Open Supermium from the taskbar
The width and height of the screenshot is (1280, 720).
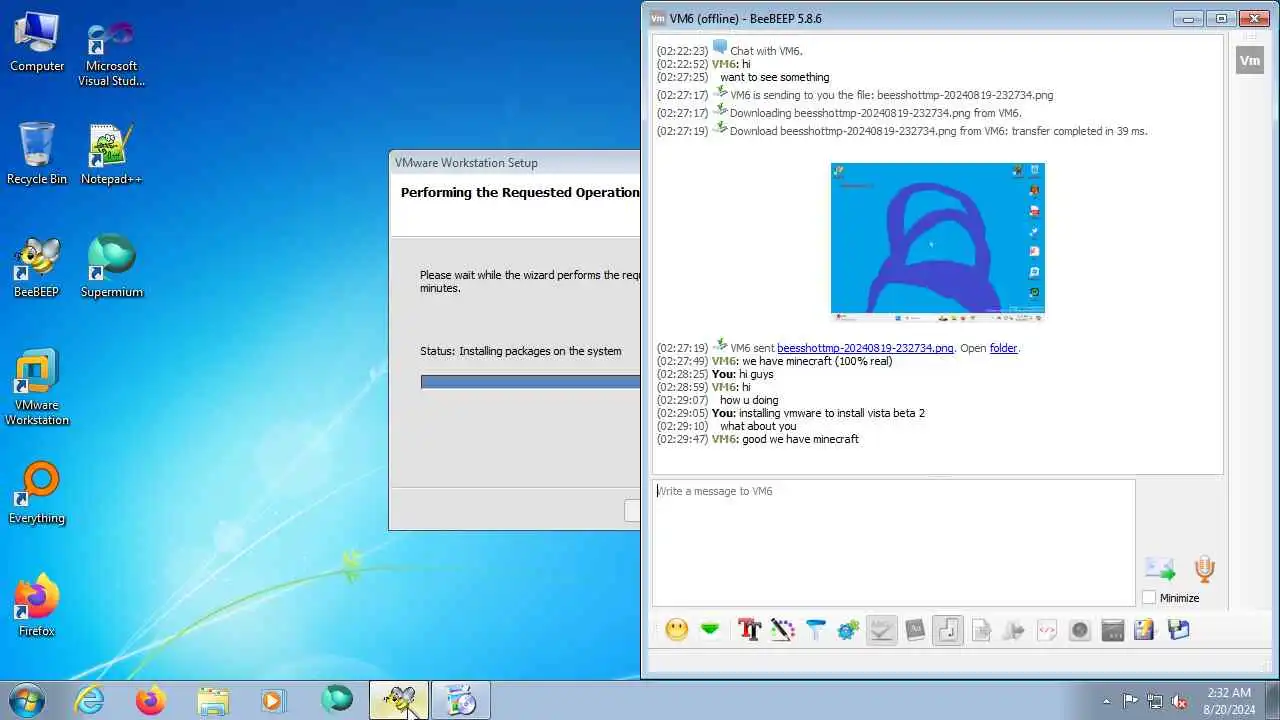(x=337, y=700)
